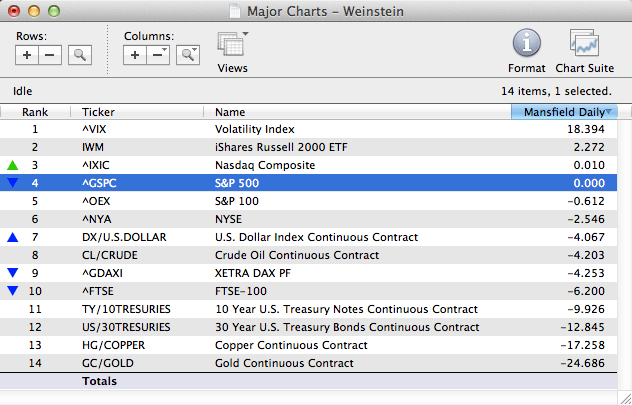The image size is (632, 405).
Task: Open the rows search magnifier
Action: click(79, 54)
